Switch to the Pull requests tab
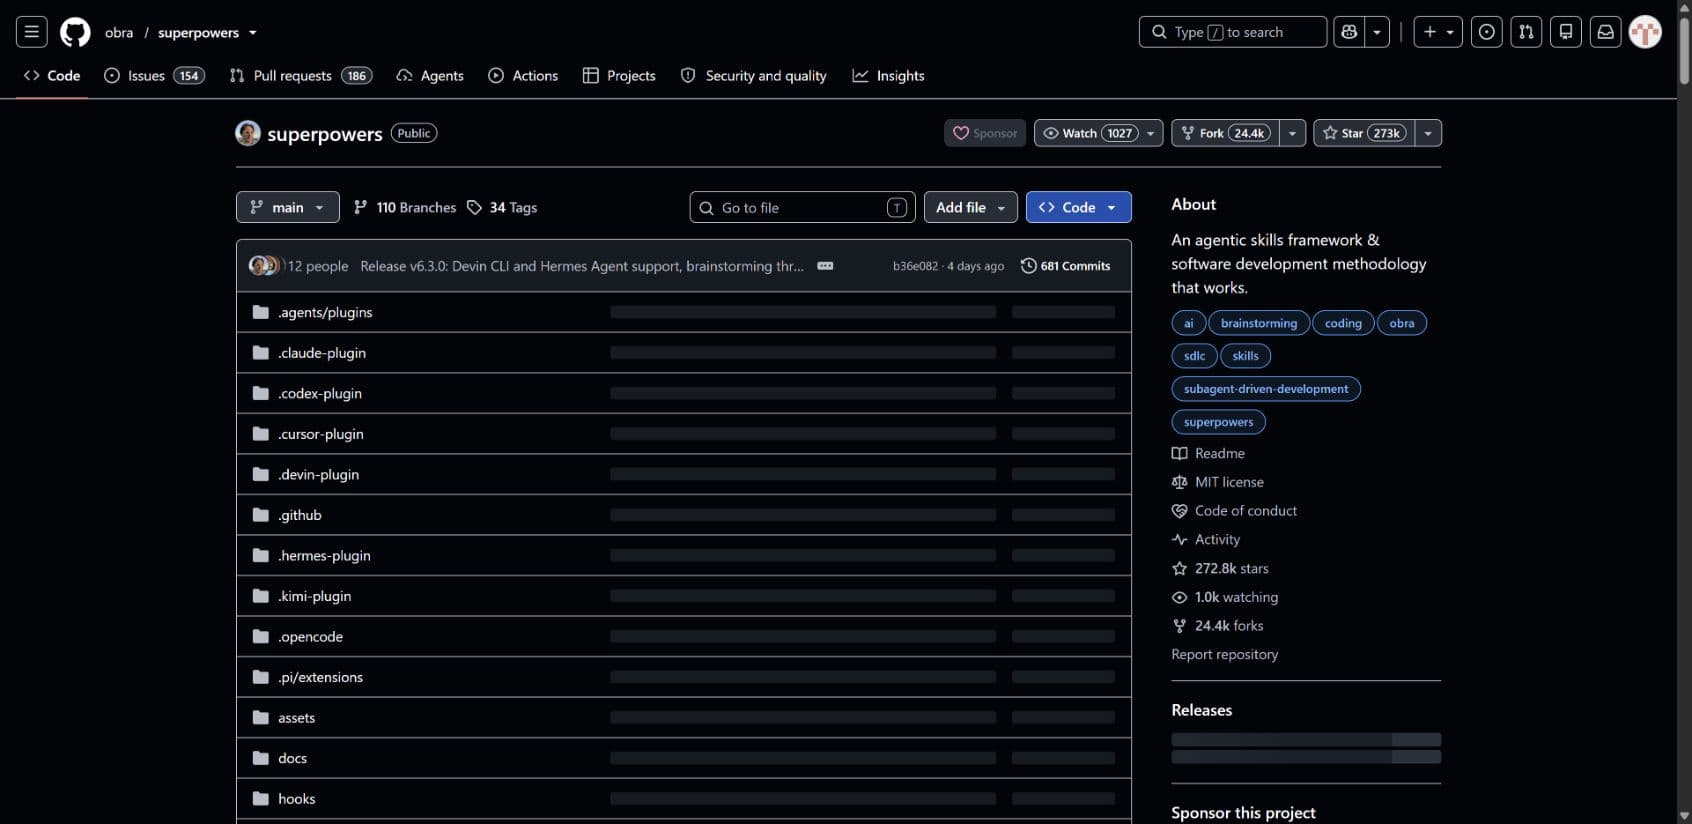The image size is (1692, 824). [x=300, y=76]
